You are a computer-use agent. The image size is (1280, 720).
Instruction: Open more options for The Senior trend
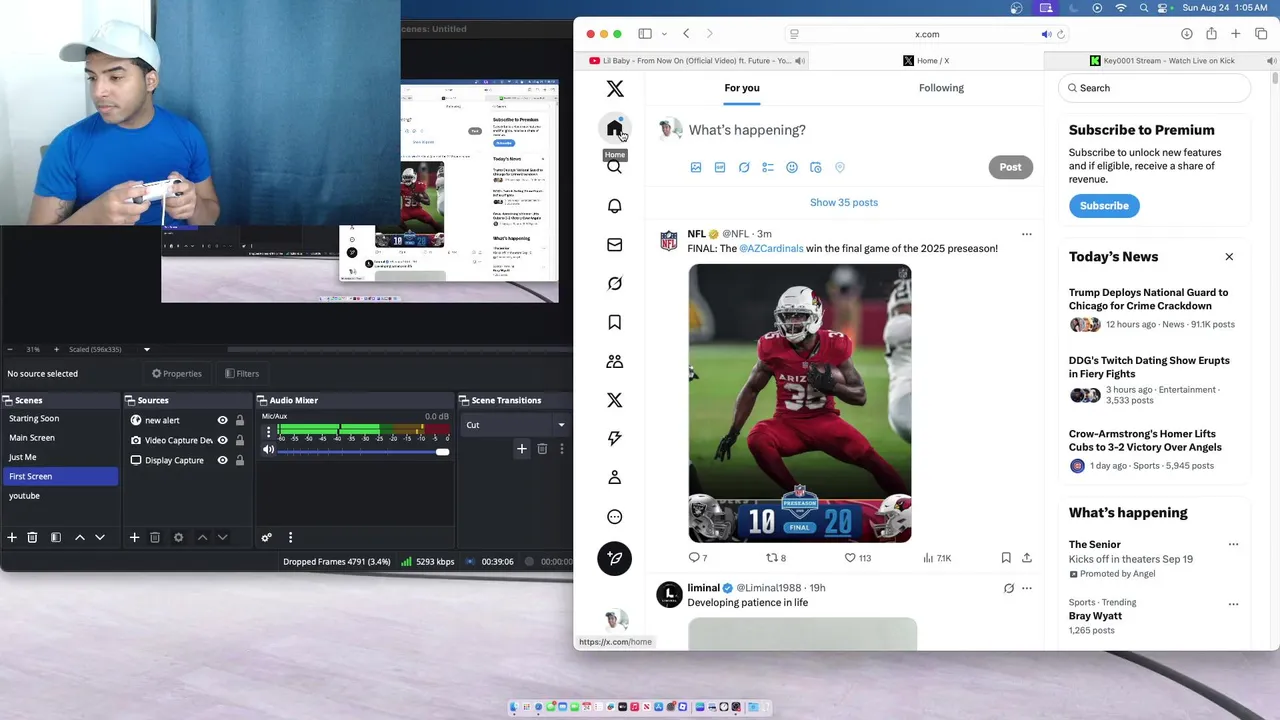coord(1233,545)
